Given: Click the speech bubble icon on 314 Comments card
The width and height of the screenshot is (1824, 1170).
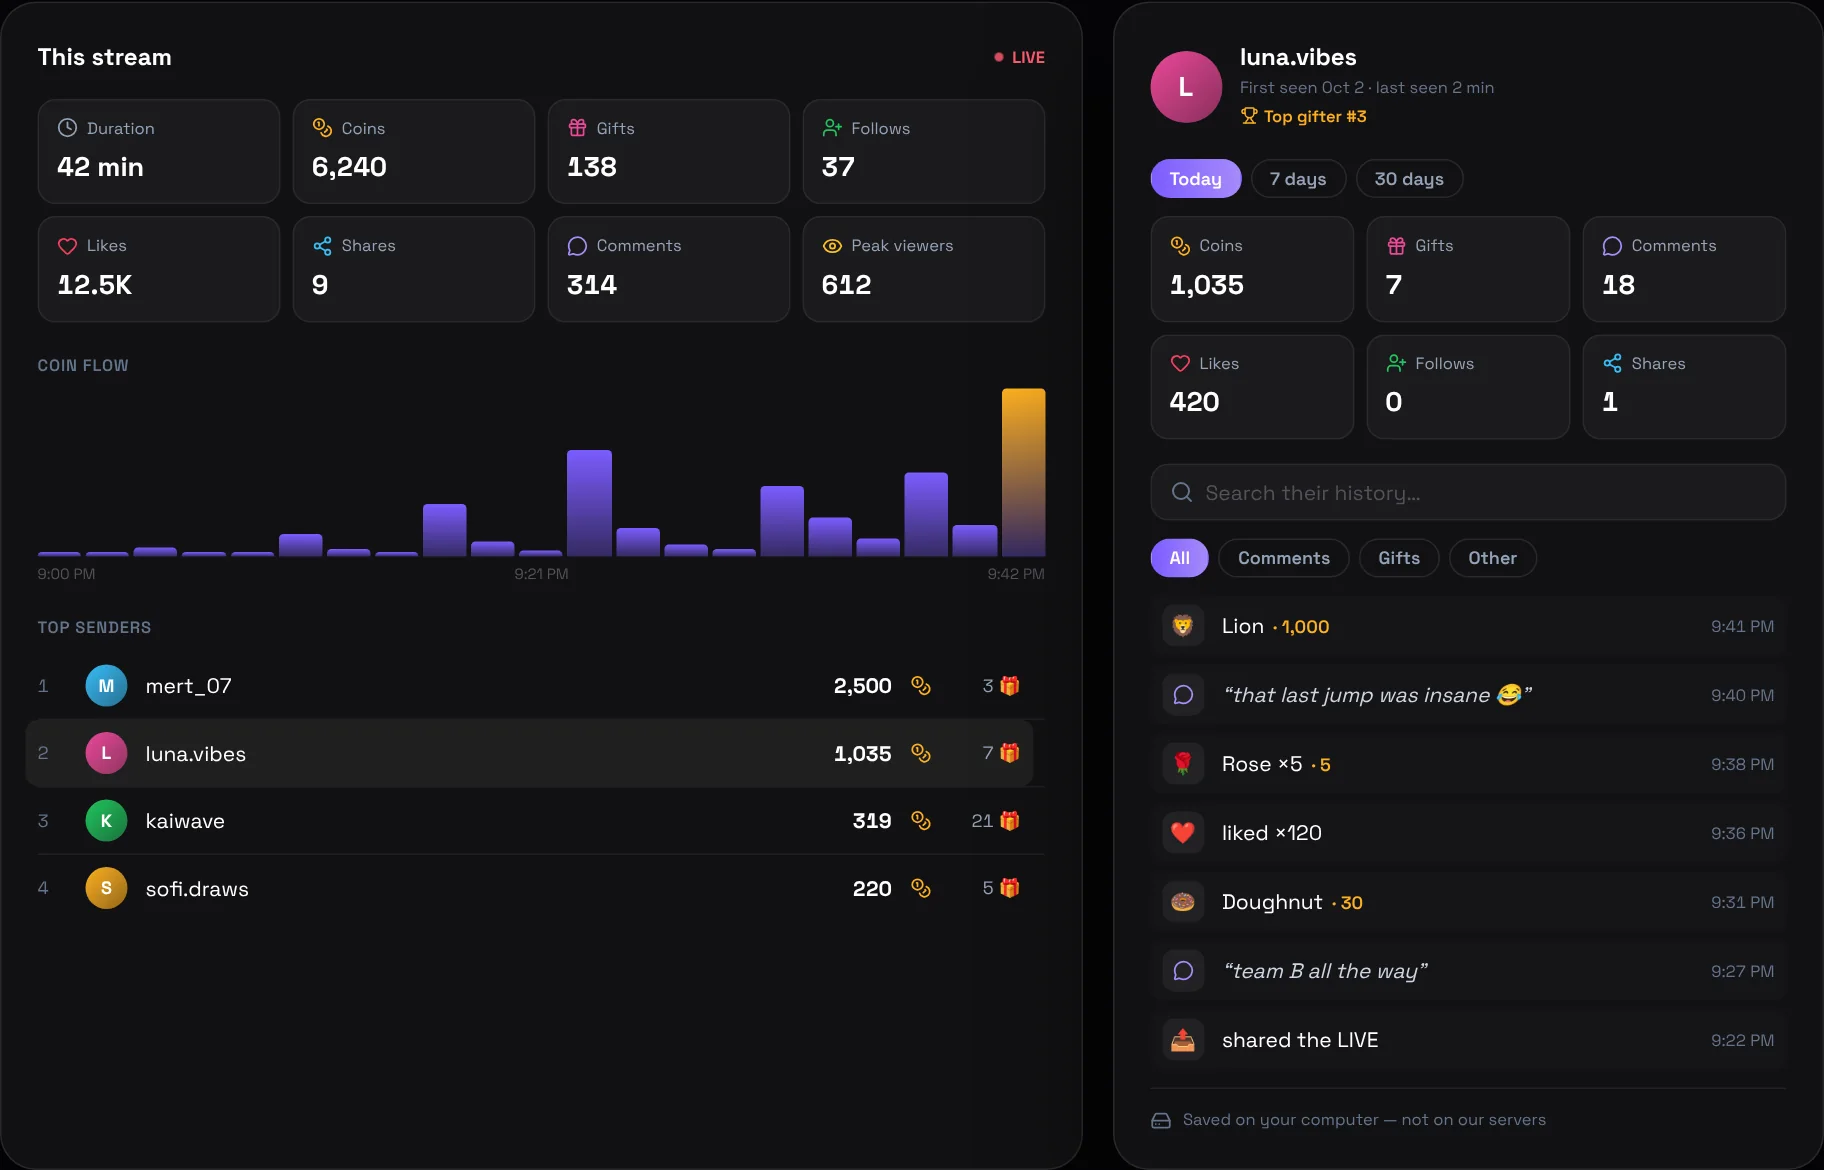Looking at the screenshot, I should (577, 246).
